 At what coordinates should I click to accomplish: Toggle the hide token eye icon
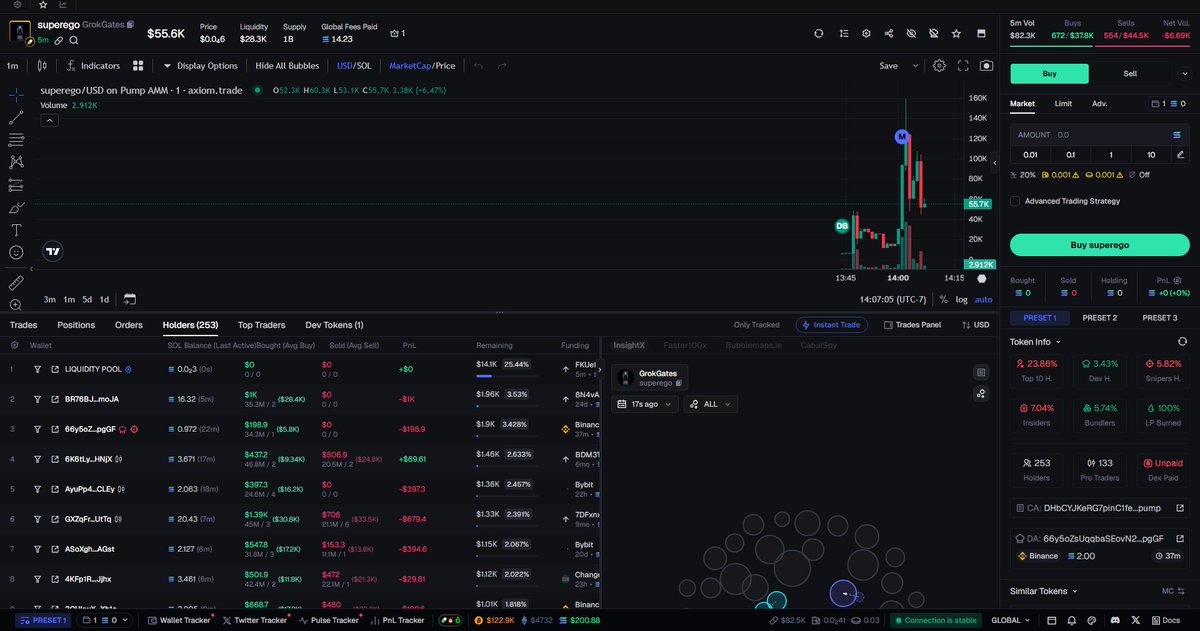tap(911, 33)
